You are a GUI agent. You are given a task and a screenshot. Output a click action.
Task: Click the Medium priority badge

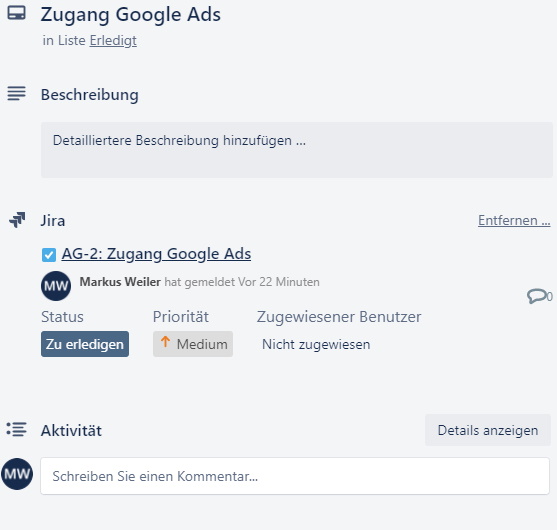click(193, 344)
